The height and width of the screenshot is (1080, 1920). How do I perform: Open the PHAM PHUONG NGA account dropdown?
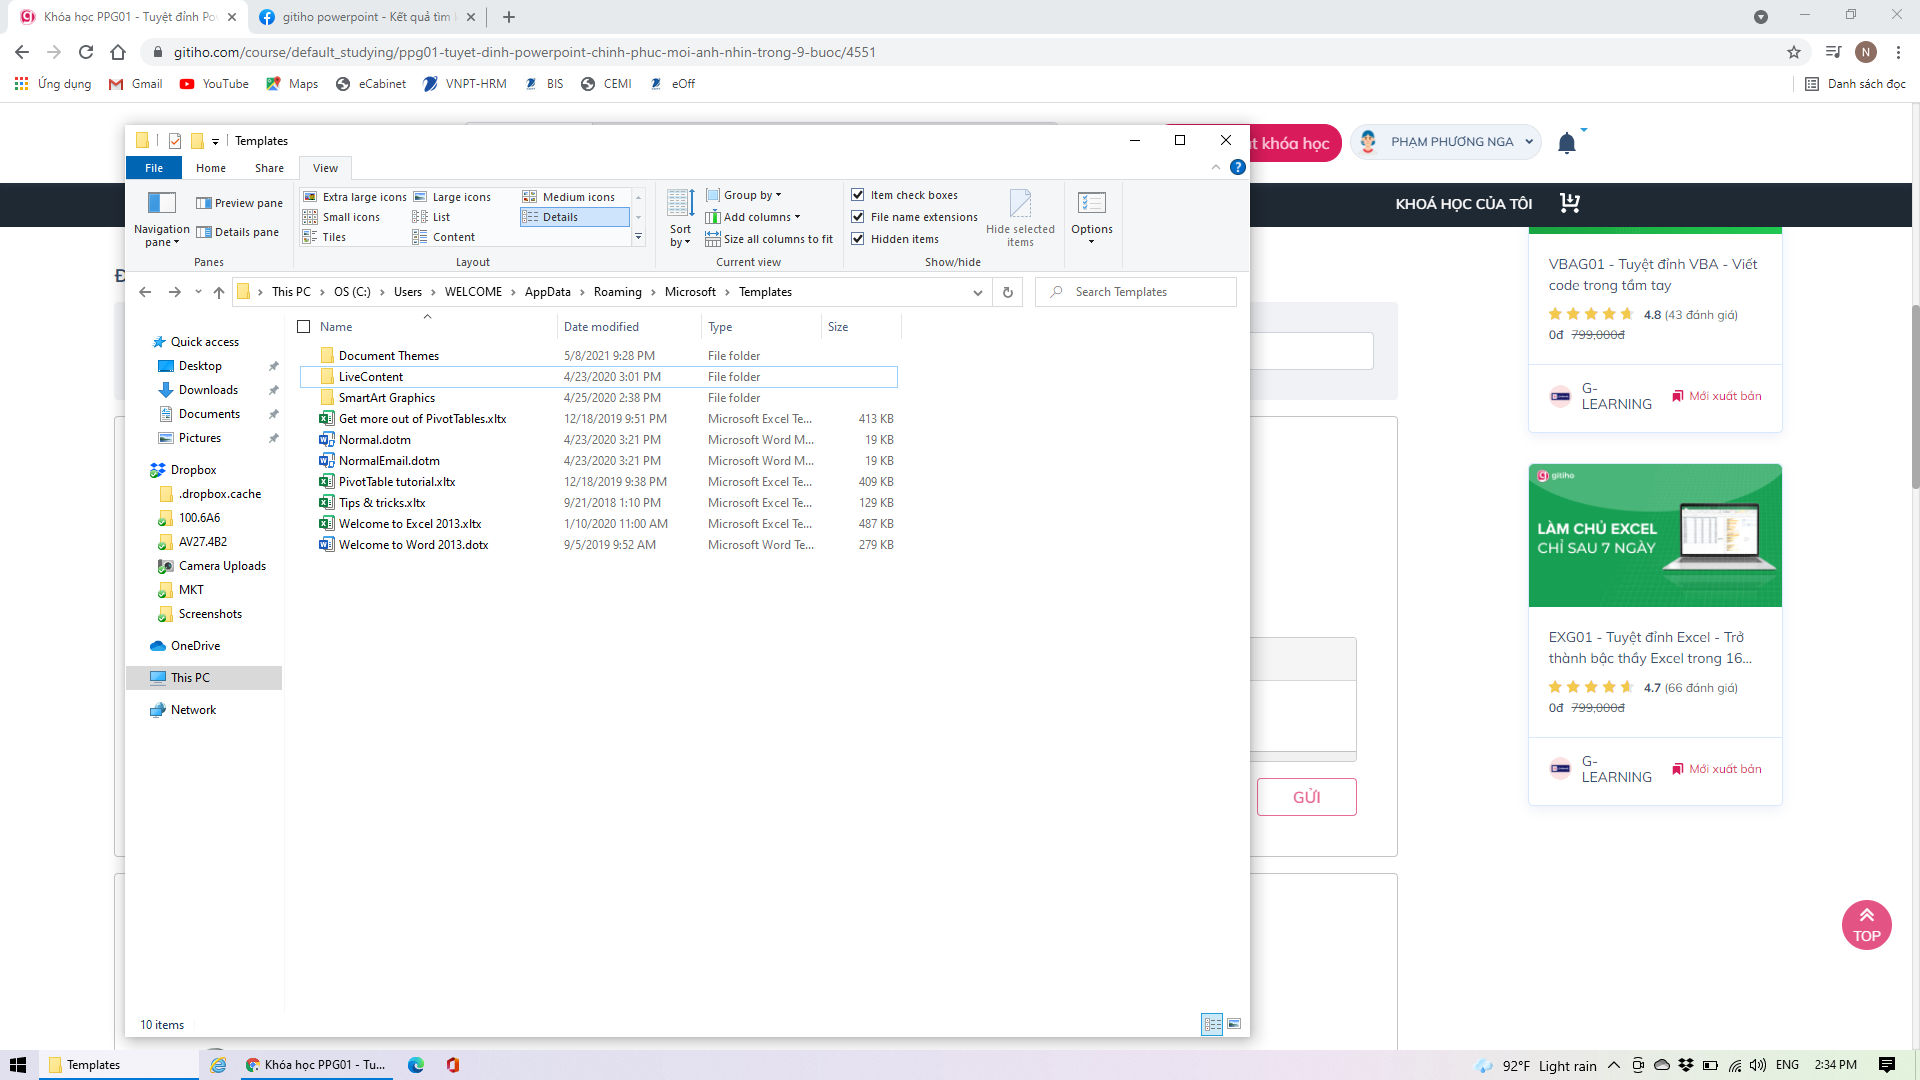click(1447, 142)
